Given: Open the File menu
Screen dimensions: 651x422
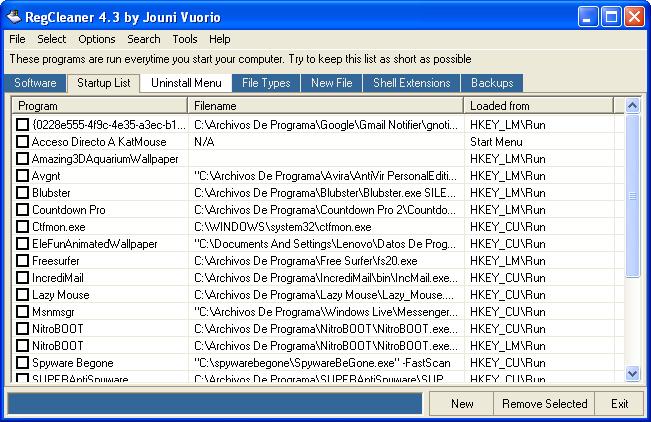Looking at the screenshot, I should (x=17, y=39).
